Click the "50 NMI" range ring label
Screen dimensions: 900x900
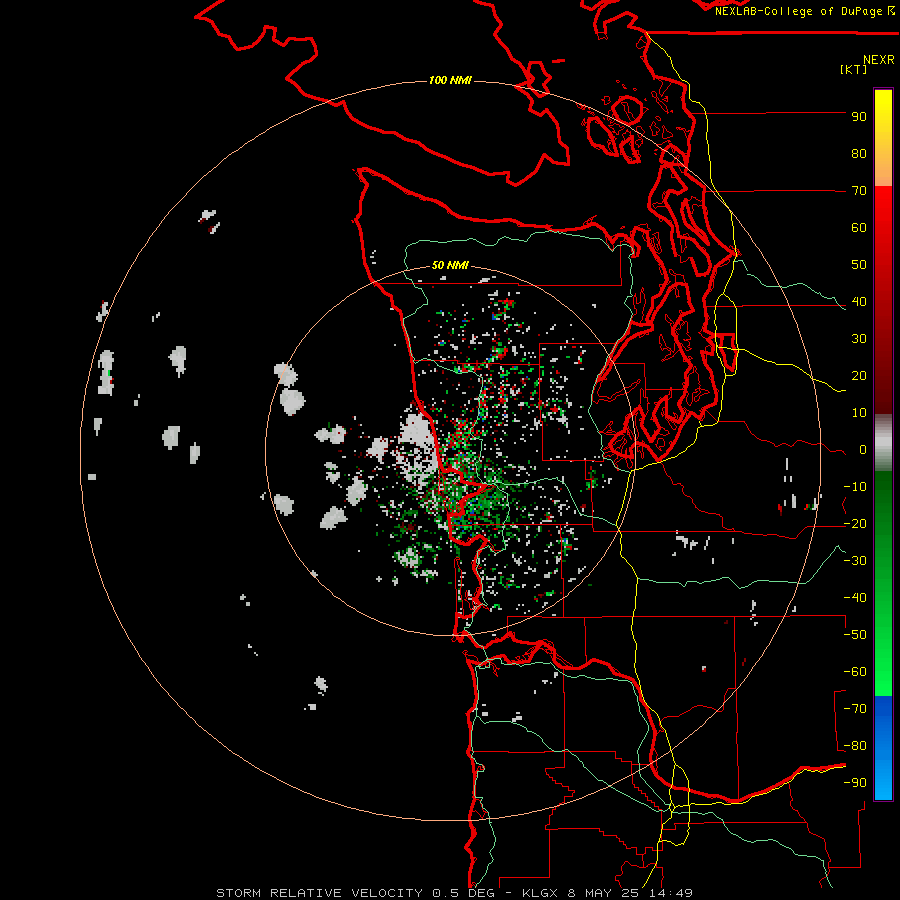pyautogui.click(x=451, y=265)
